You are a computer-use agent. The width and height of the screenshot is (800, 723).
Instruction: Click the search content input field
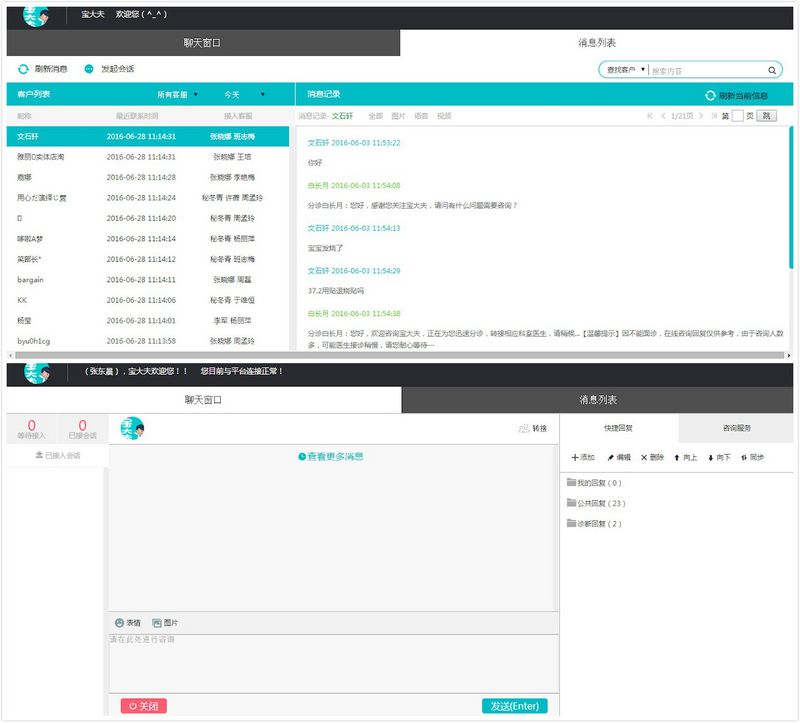pos(708,70)
